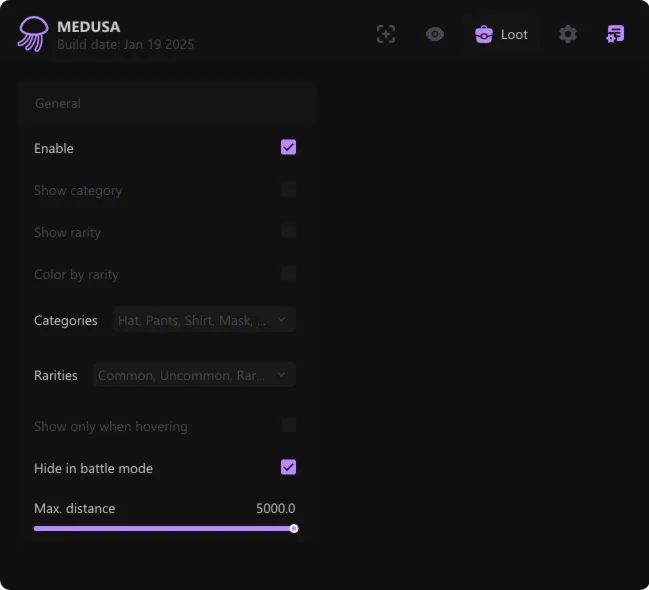The height and width of the screenshot is (590, 649).
Task: Click the 5000.0 distance value
Action: 275,508
